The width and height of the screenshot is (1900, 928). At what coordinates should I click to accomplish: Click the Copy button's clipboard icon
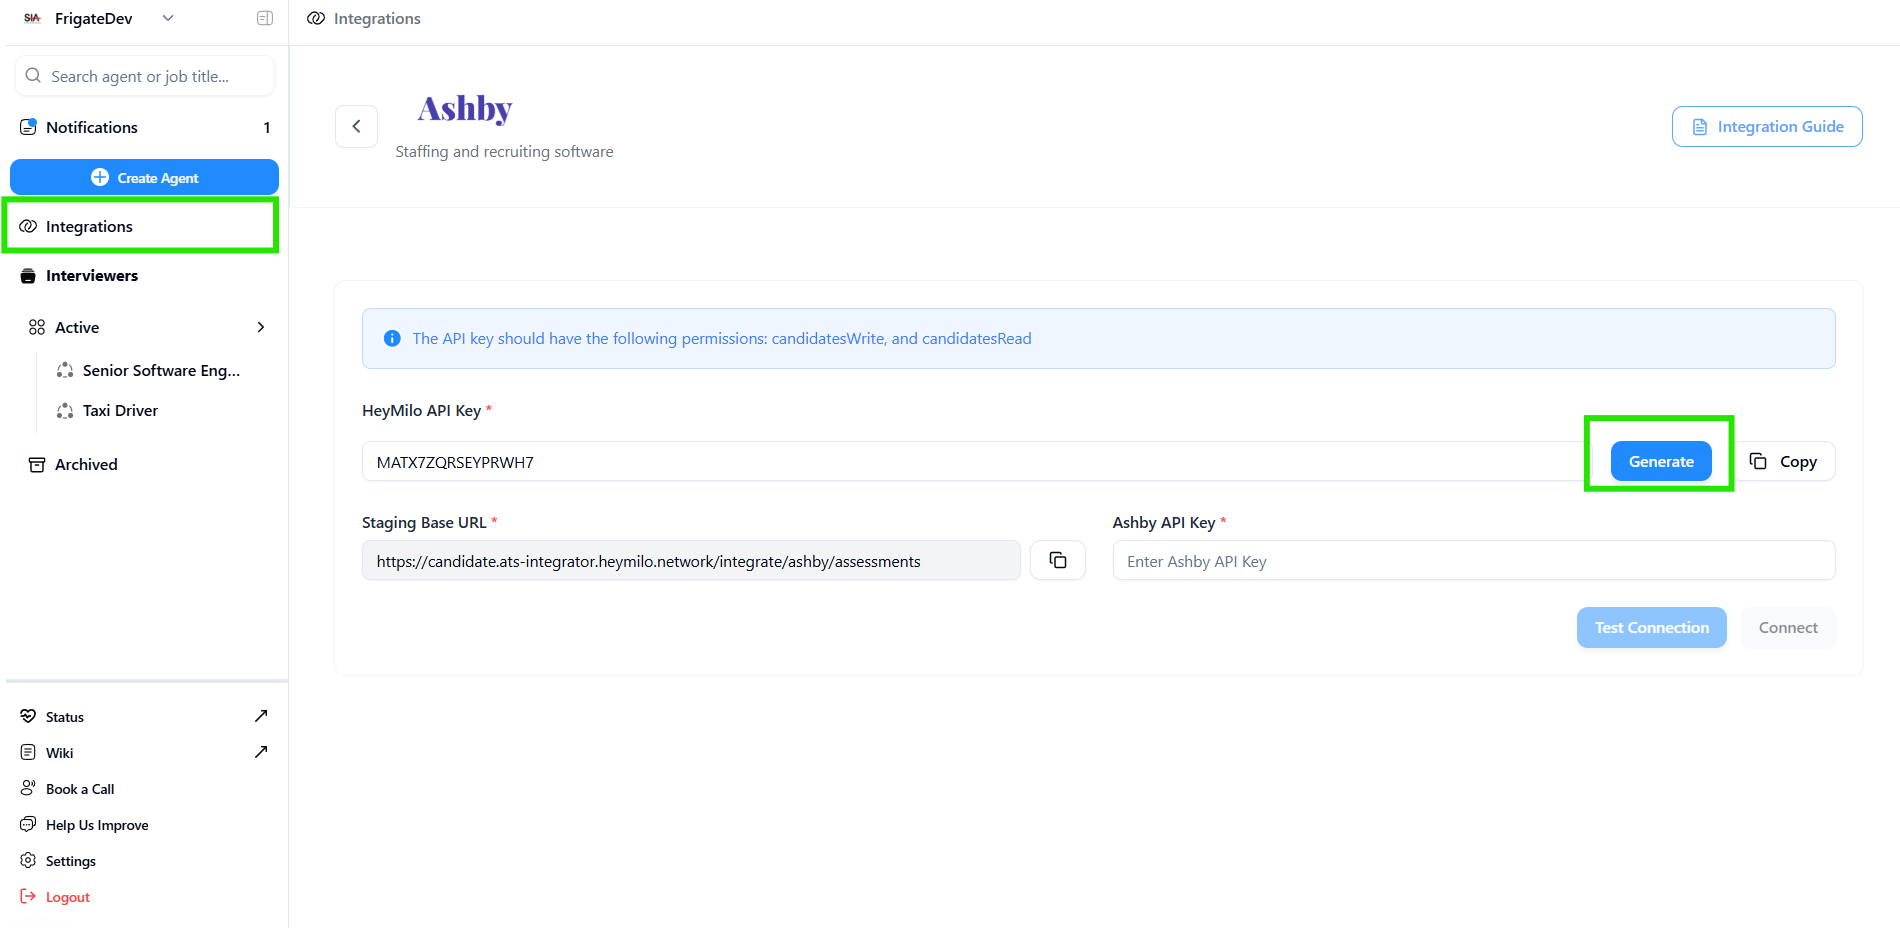(1758, 461)
